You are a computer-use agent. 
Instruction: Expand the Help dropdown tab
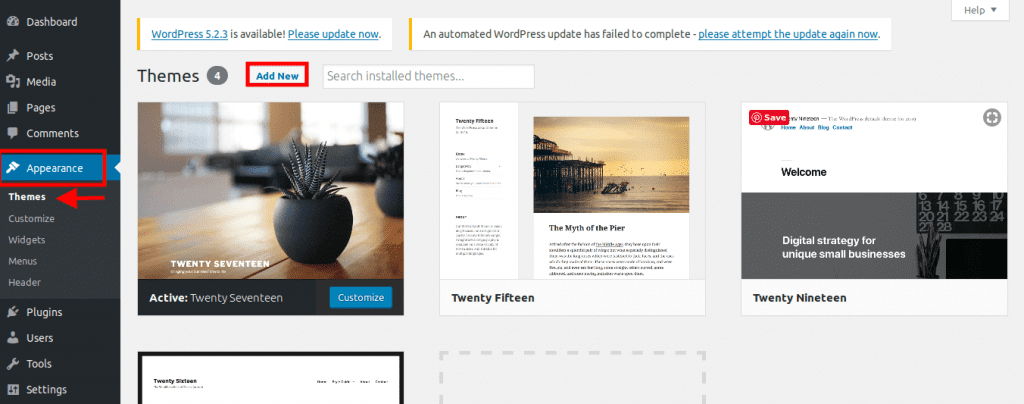point(981,10)
